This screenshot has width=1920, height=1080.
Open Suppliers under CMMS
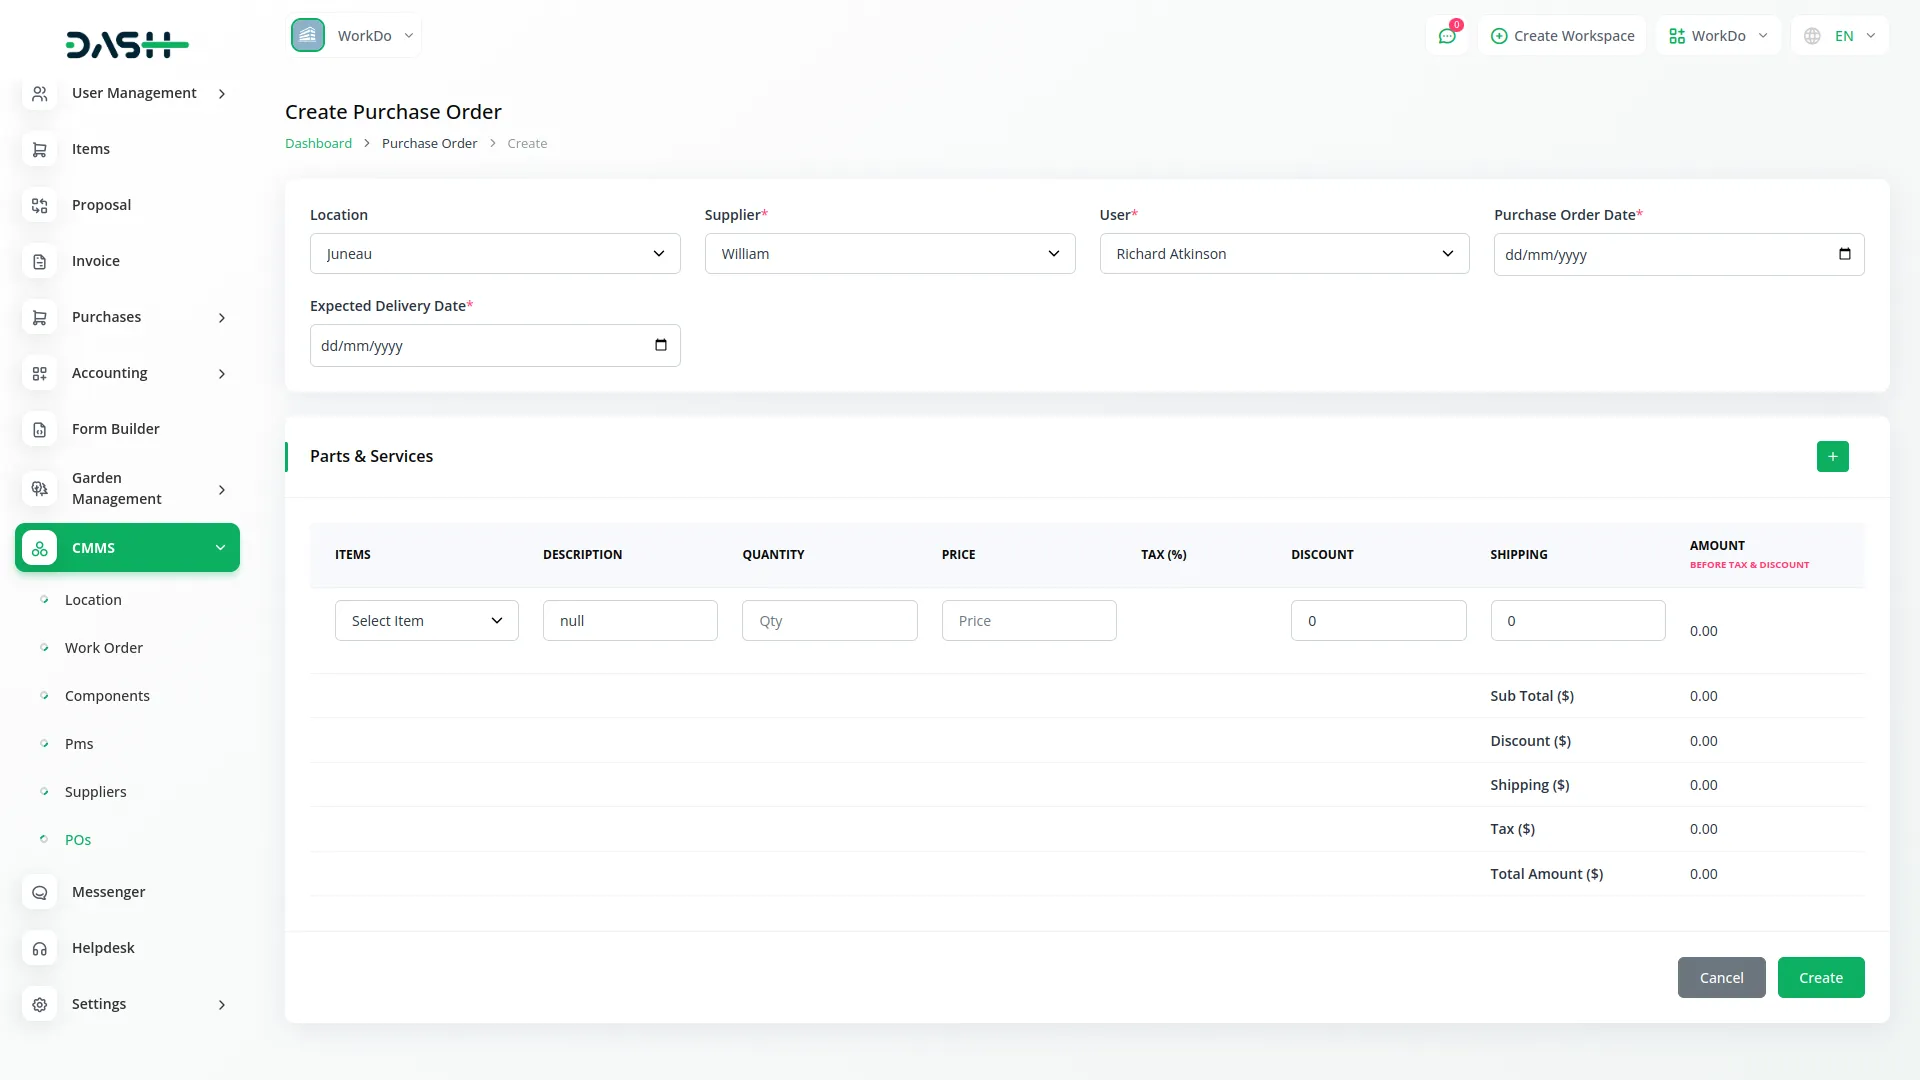click(x=96, y=792)
